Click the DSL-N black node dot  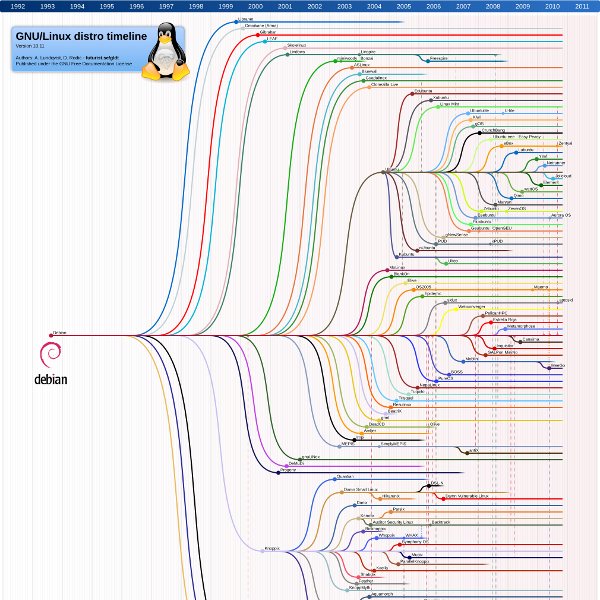coord(429,486)
